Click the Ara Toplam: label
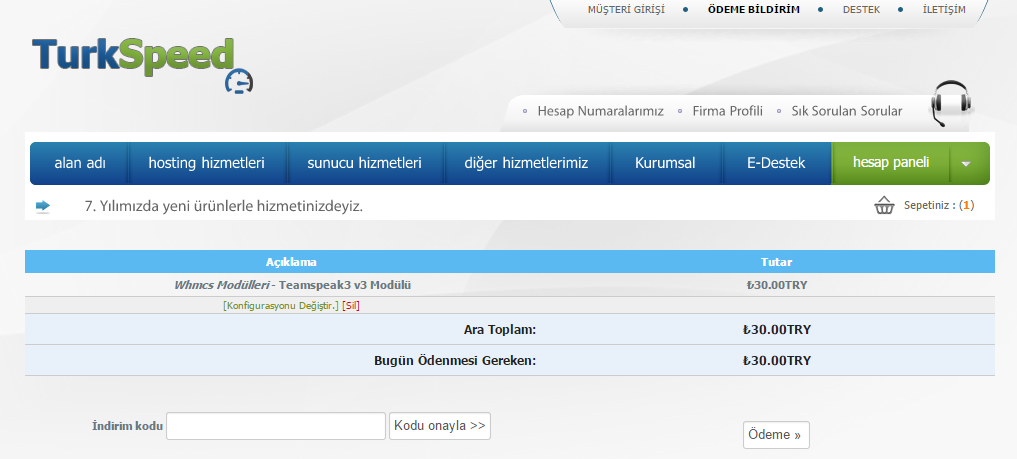This screenshot has width=1017, height=459. pos(499,329)
